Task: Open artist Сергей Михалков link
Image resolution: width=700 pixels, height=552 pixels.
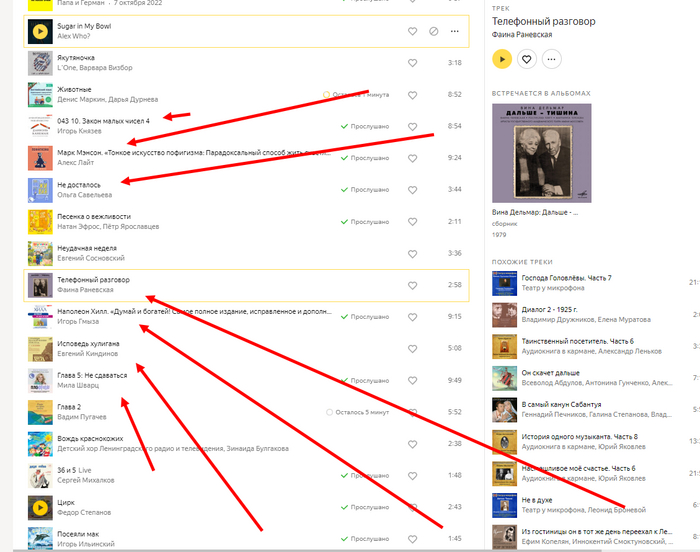Action: [86, 480]
